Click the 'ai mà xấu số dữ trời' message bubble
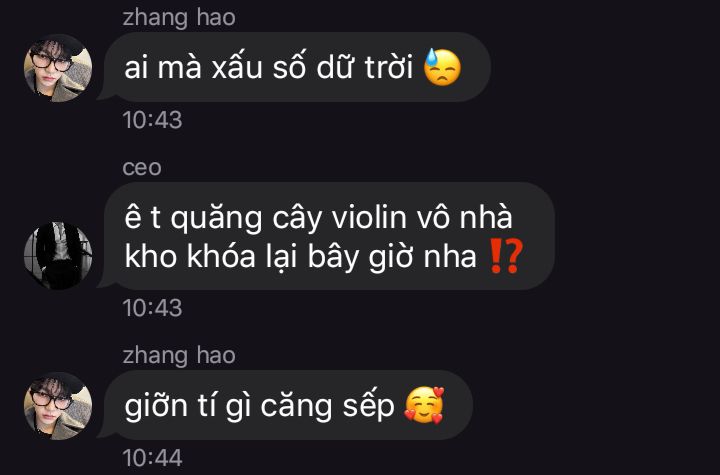 tap(294, 67)
